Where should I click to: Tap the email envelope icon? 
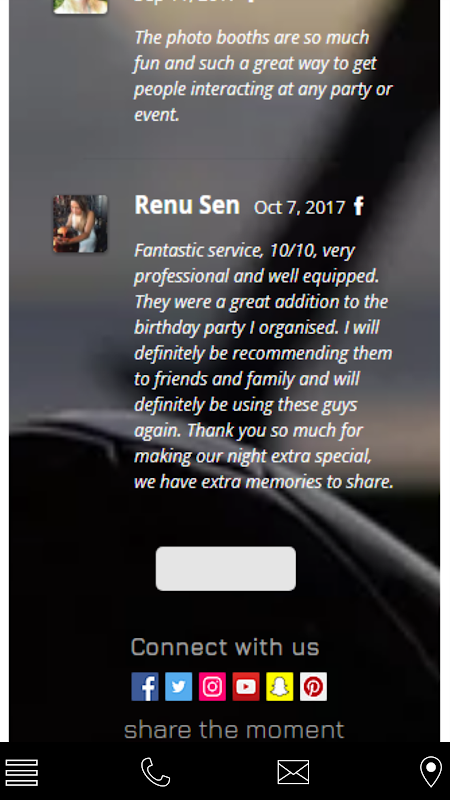tap(293, 772)
